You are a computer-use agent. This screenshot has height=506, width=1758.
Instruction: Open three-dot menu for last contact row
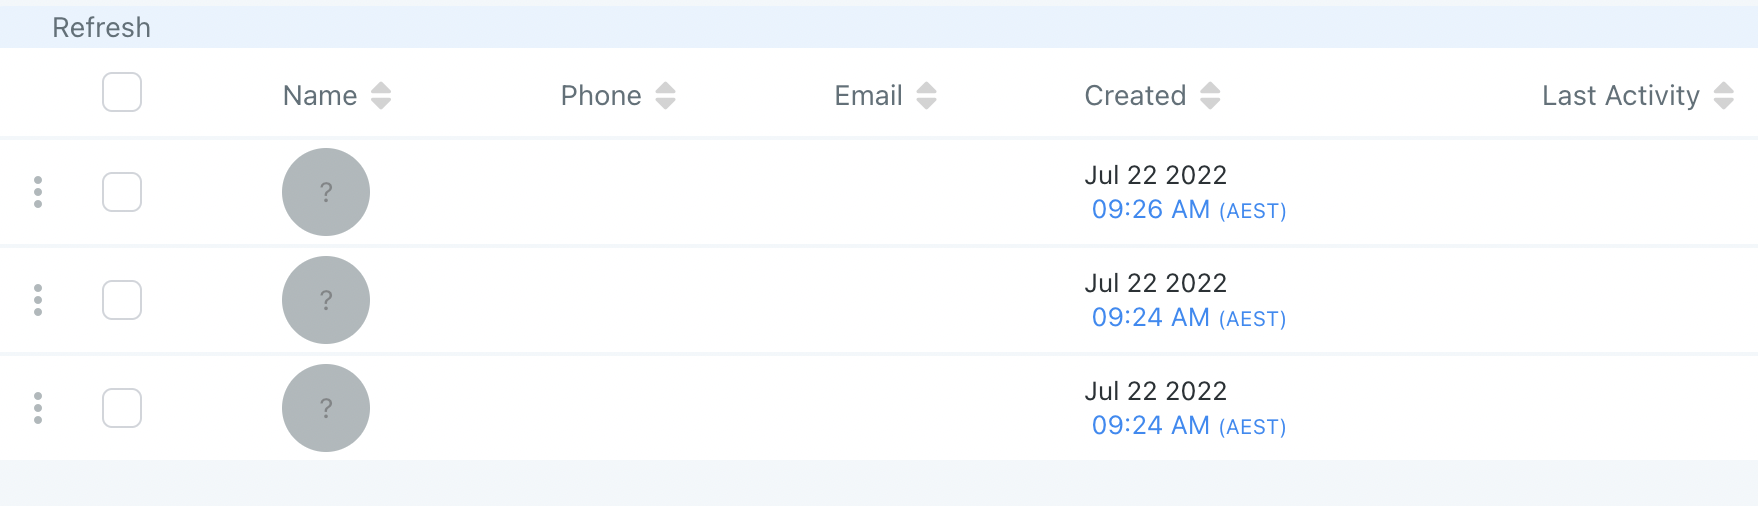tap(38, 408)
